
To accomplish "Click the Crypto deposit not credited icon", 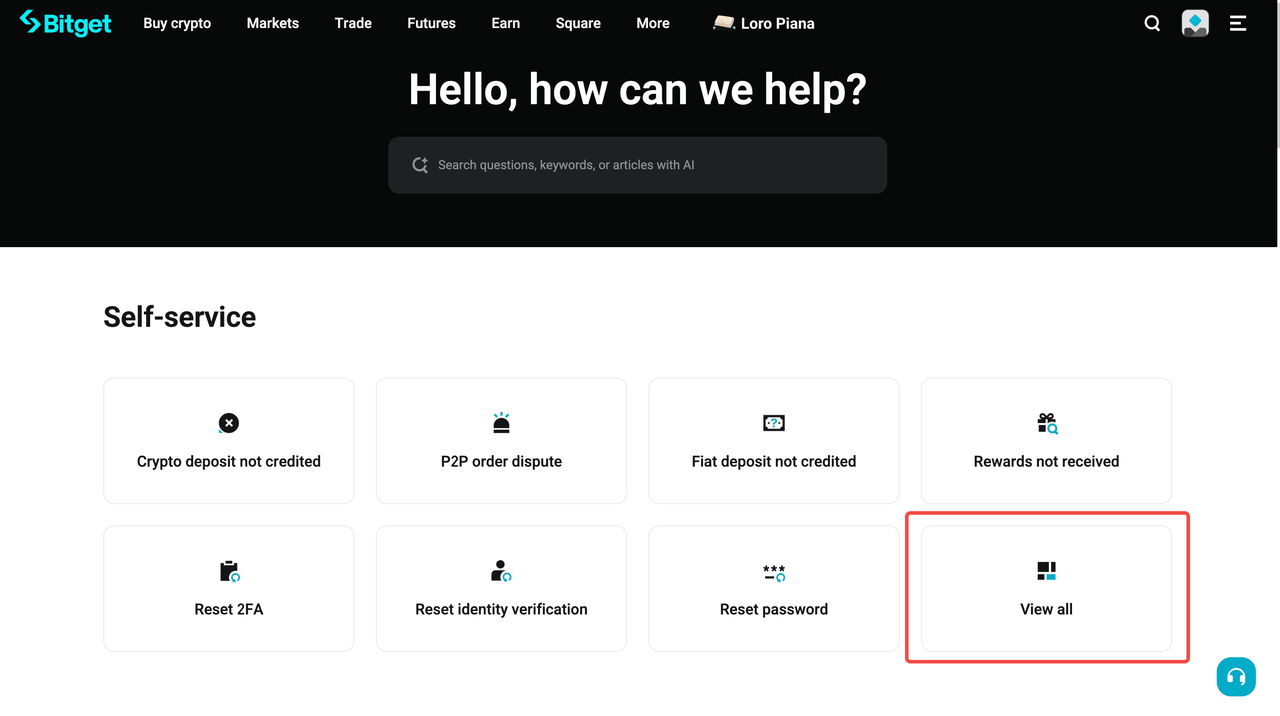I will click(228, 423).
